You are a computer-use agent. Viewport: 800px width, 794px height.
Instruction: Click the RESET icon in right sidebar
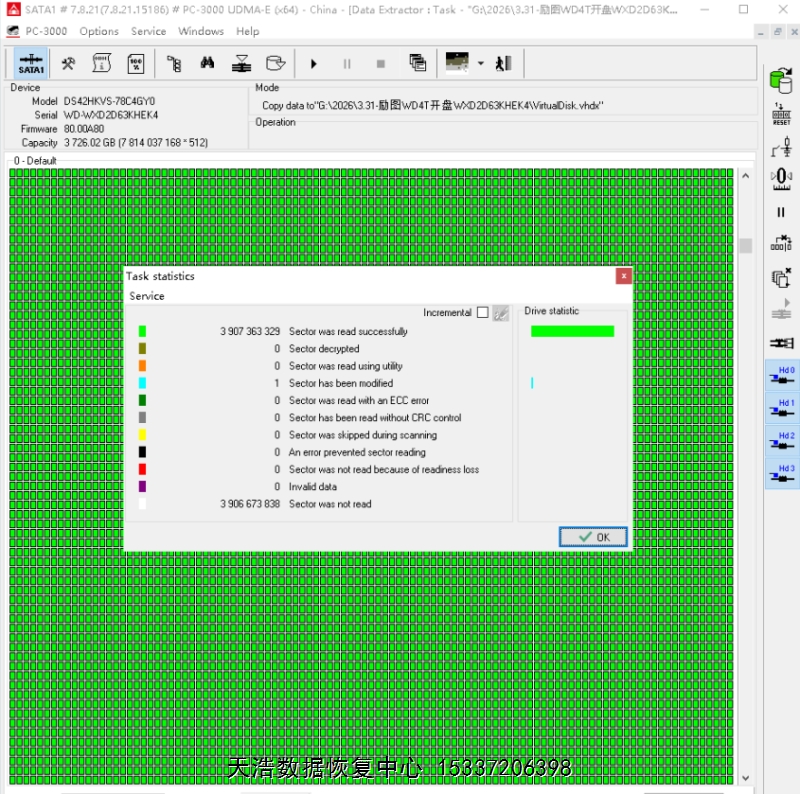point(781,114)
